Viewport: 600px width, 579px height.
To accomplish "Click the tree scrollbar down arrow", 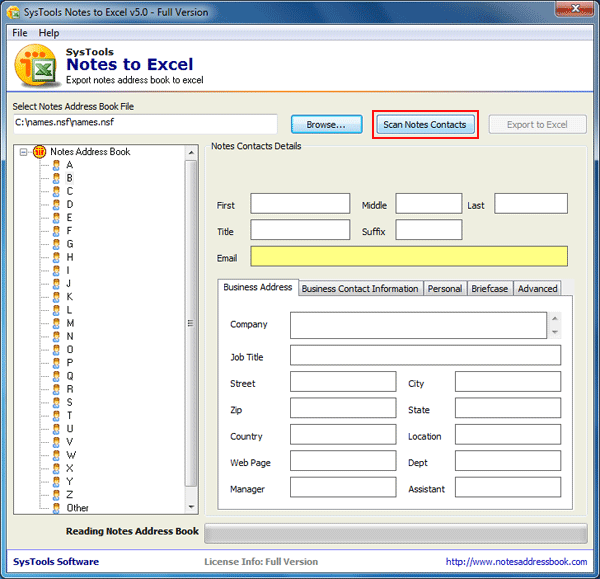I will (191, 507).
